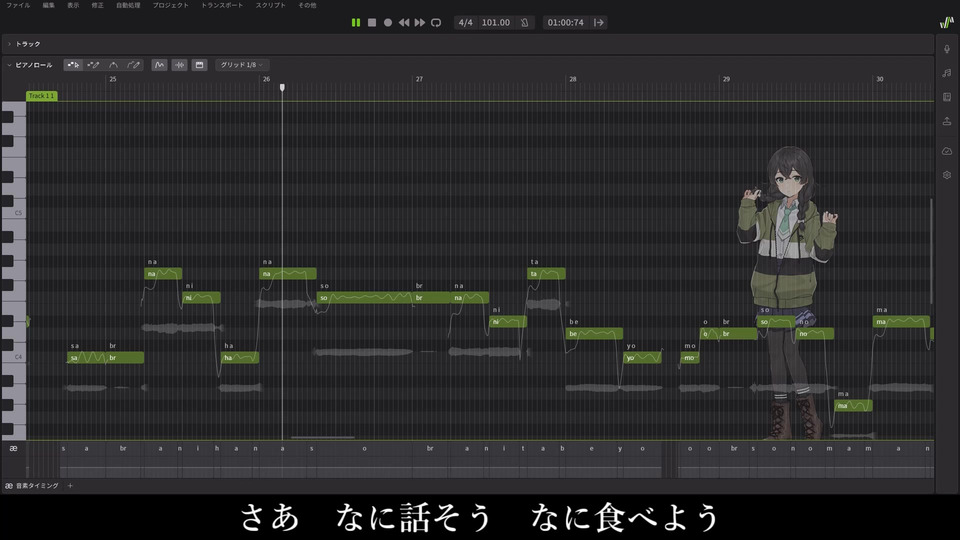Viewport: 960px width, 540px height.
Task: Open the プロジェクト menu
Action: [171, 5]
